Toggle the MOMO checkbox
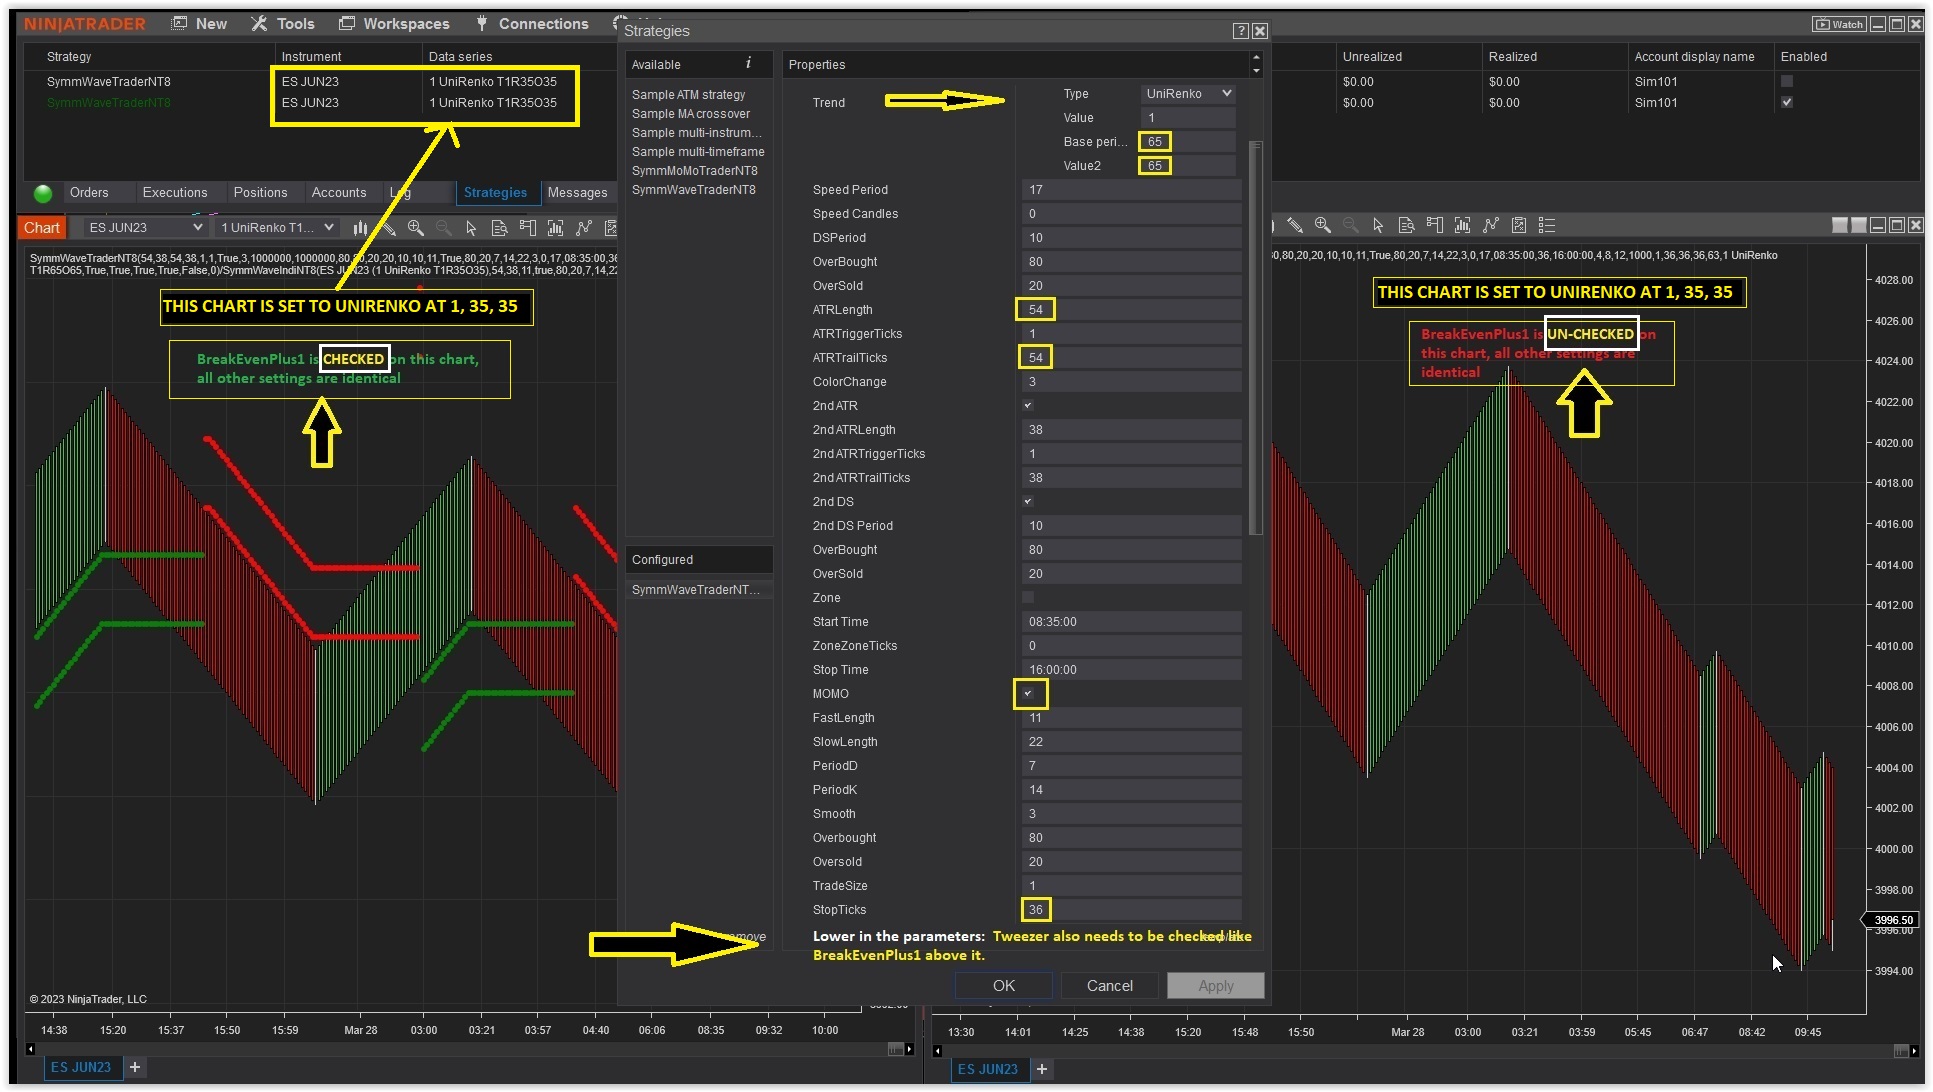Image resolution: width=1933 pixels, height=1092 pixels. coord(1028,693)
